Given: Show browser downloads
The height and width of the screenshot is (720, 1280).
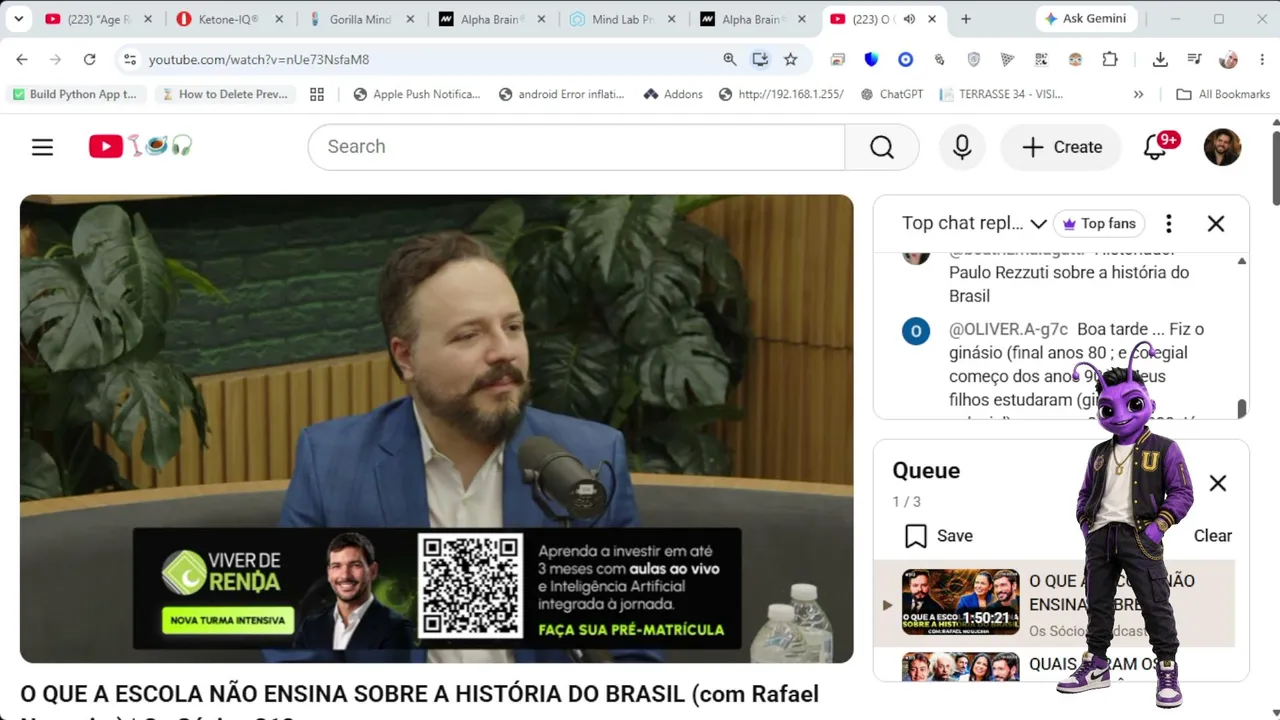Looking at the screenshot, I should [x=1160, y=60].
